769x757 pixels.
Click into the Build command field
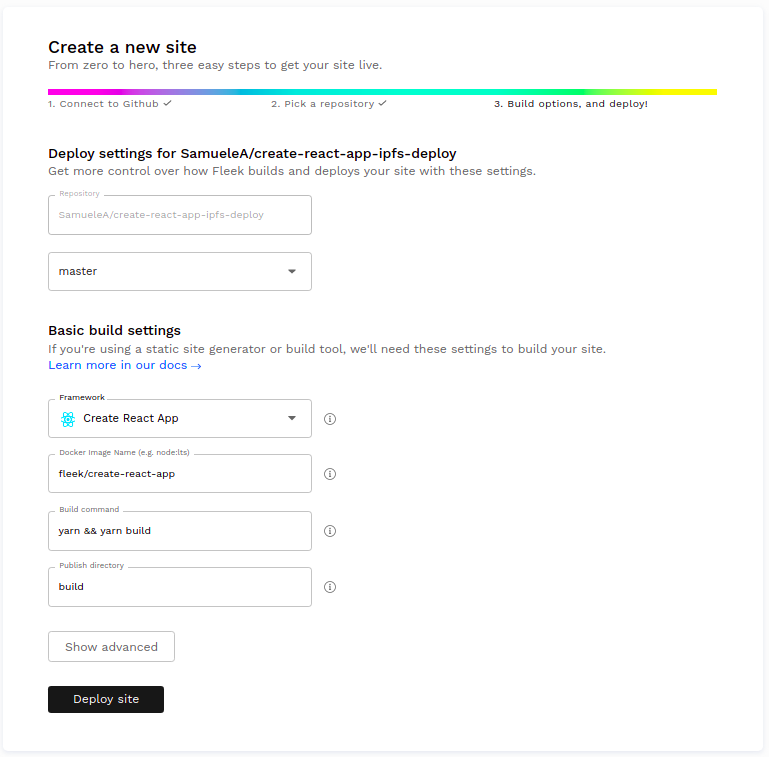[180, 531]
